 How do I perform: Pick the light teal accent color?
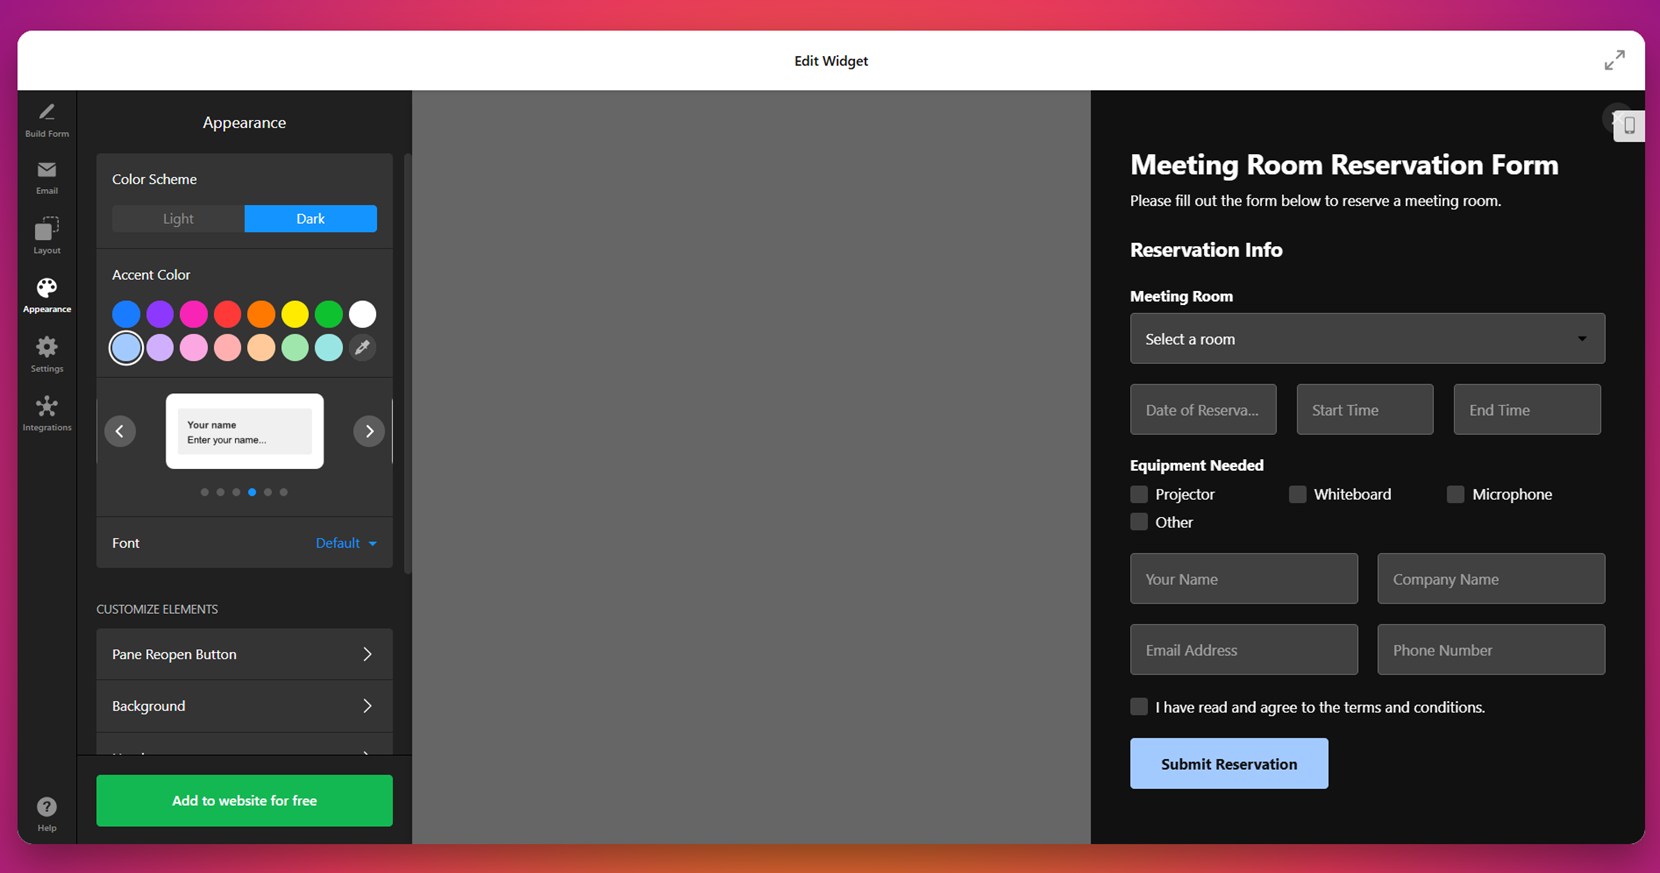[x=329, y=348]
